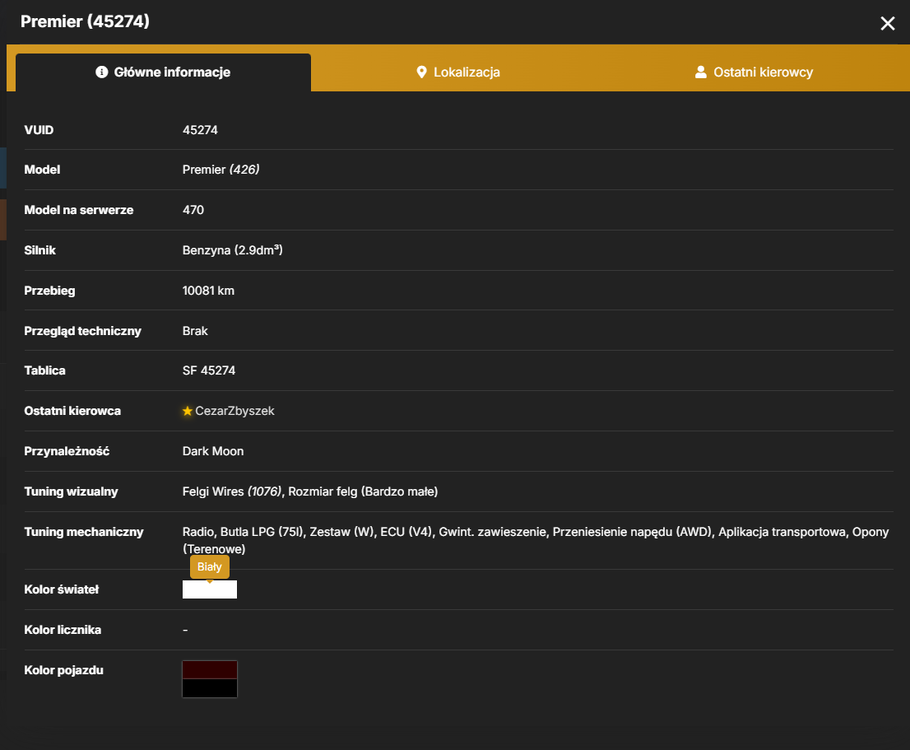Open the Główne informacje tab
910x750 pixels.
click(163, 73)
